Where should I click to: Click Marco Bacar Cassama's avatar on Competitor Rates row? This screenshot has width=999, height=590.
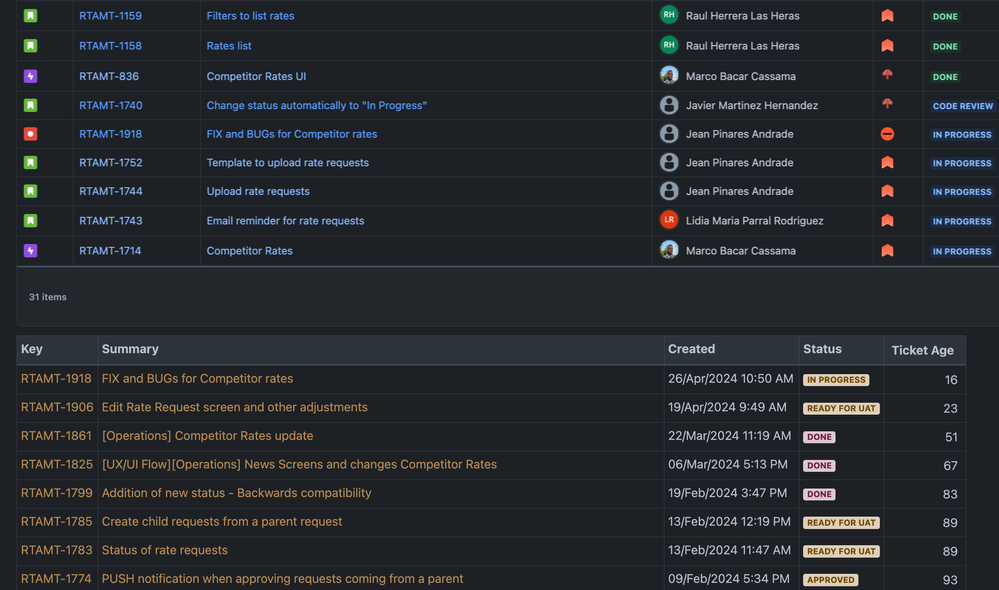coord(668,250)
